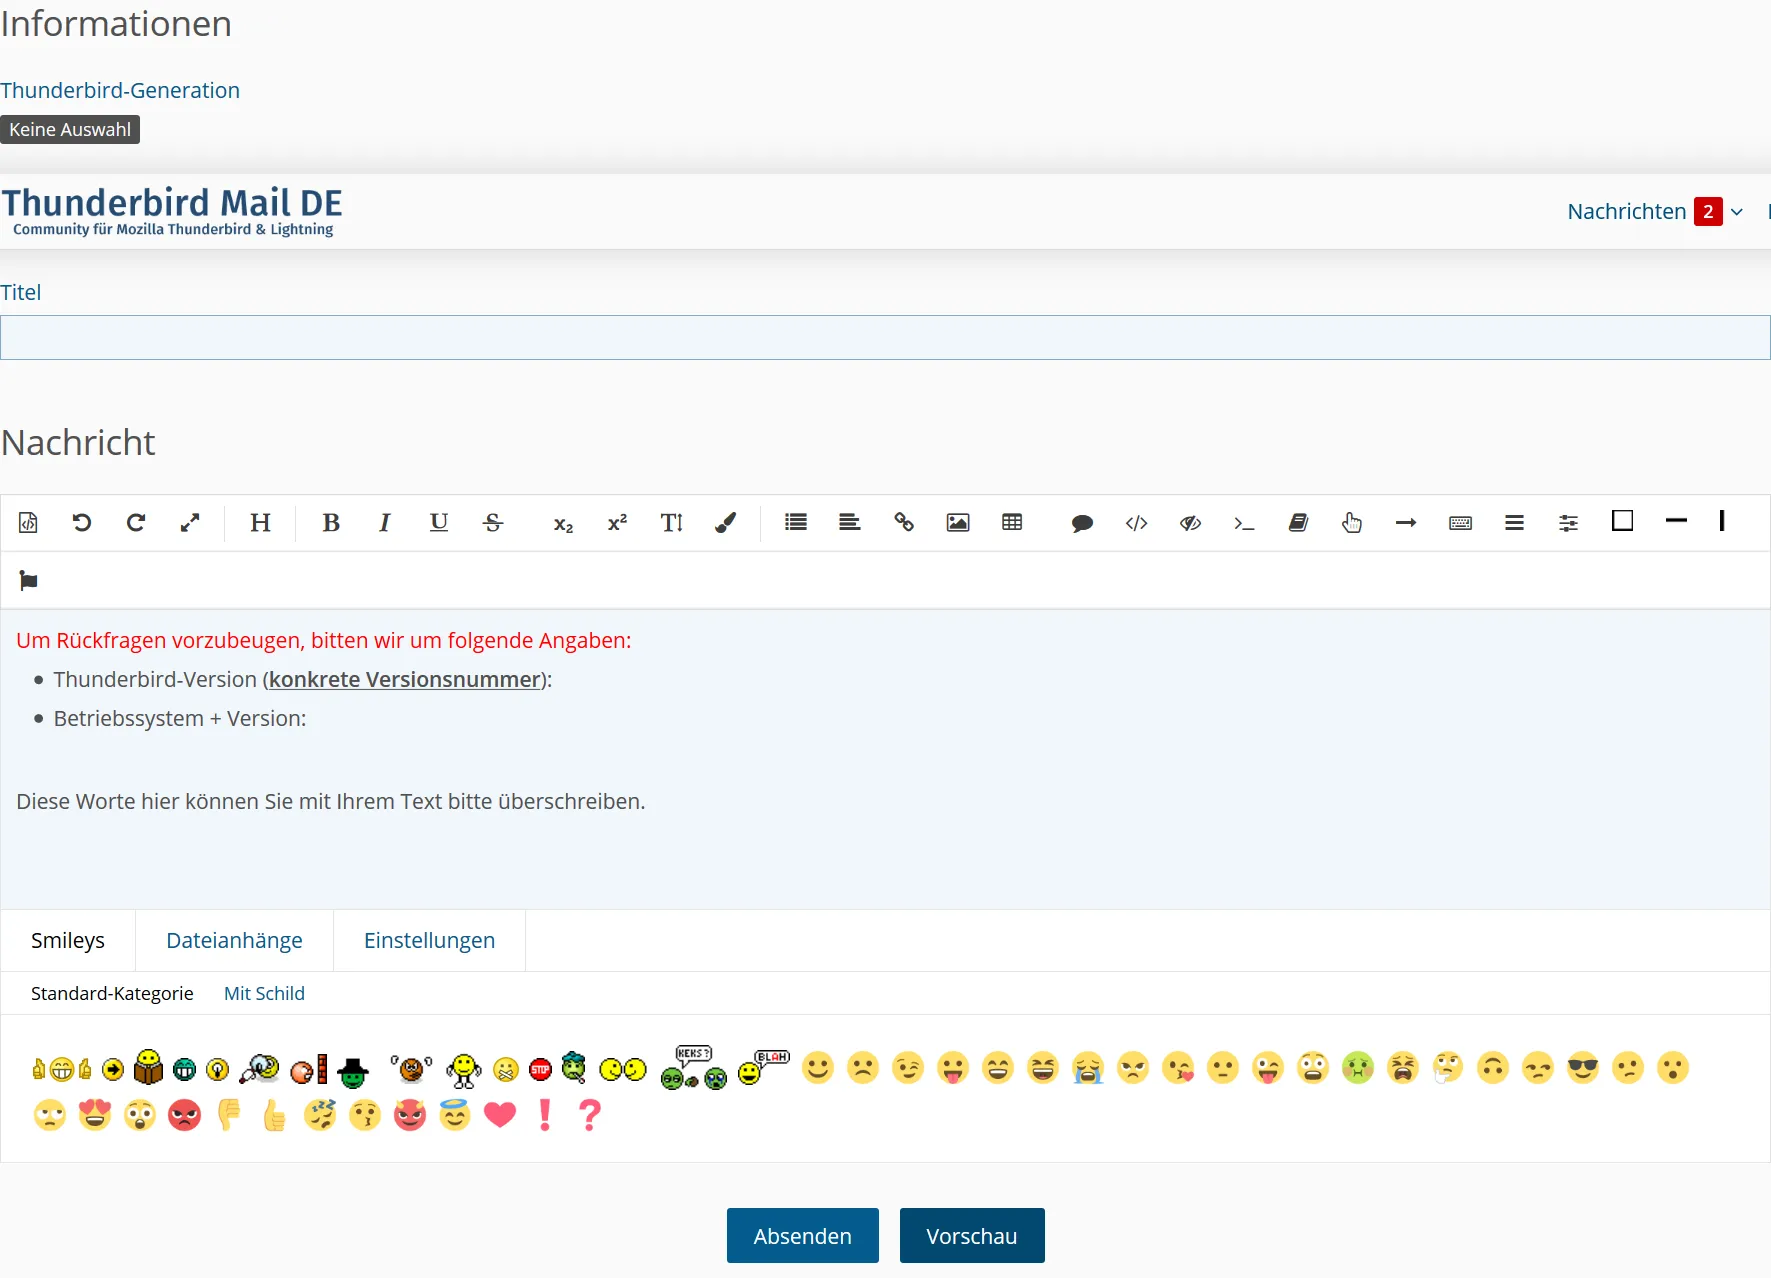
Task: Insert a code block
Action: [x=1136, y=523]
